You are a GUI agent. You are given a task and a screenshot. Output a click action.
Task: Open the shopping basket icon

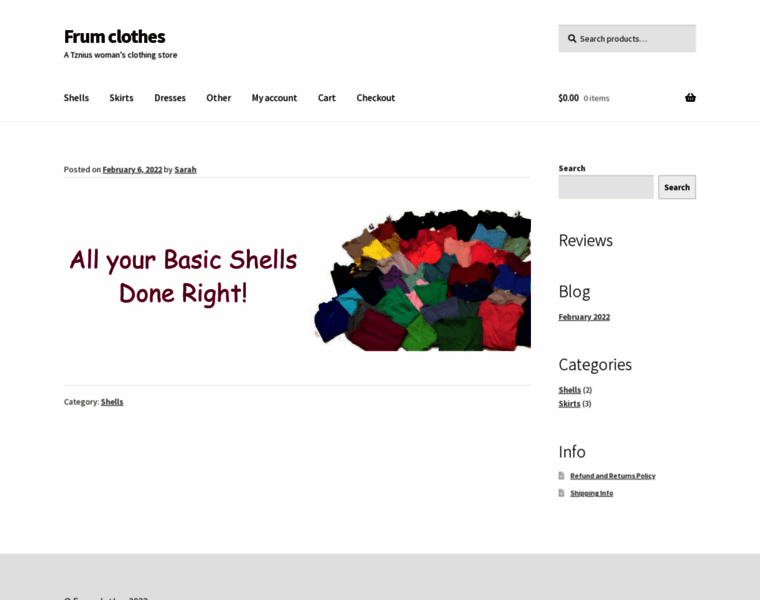point(690,98)
